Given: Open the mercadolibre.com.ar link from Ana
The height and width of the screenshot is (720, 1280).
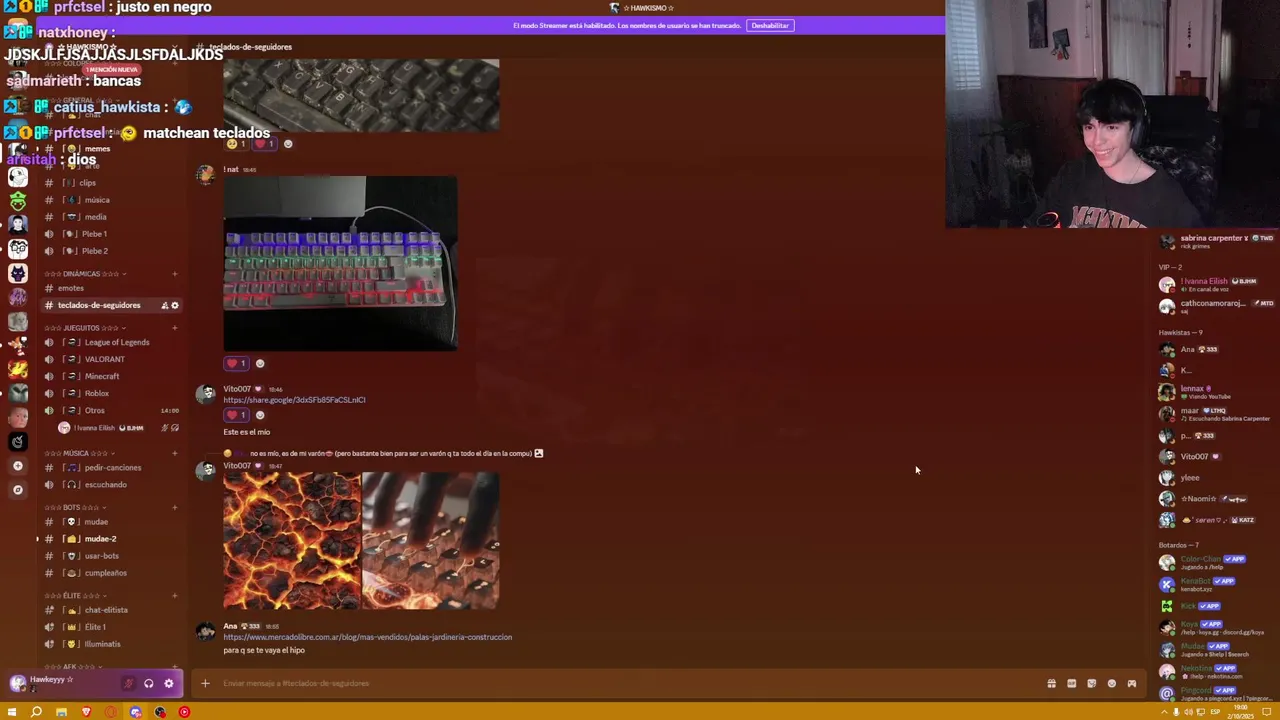Looking at the screenshot, I should coord(367,637).
